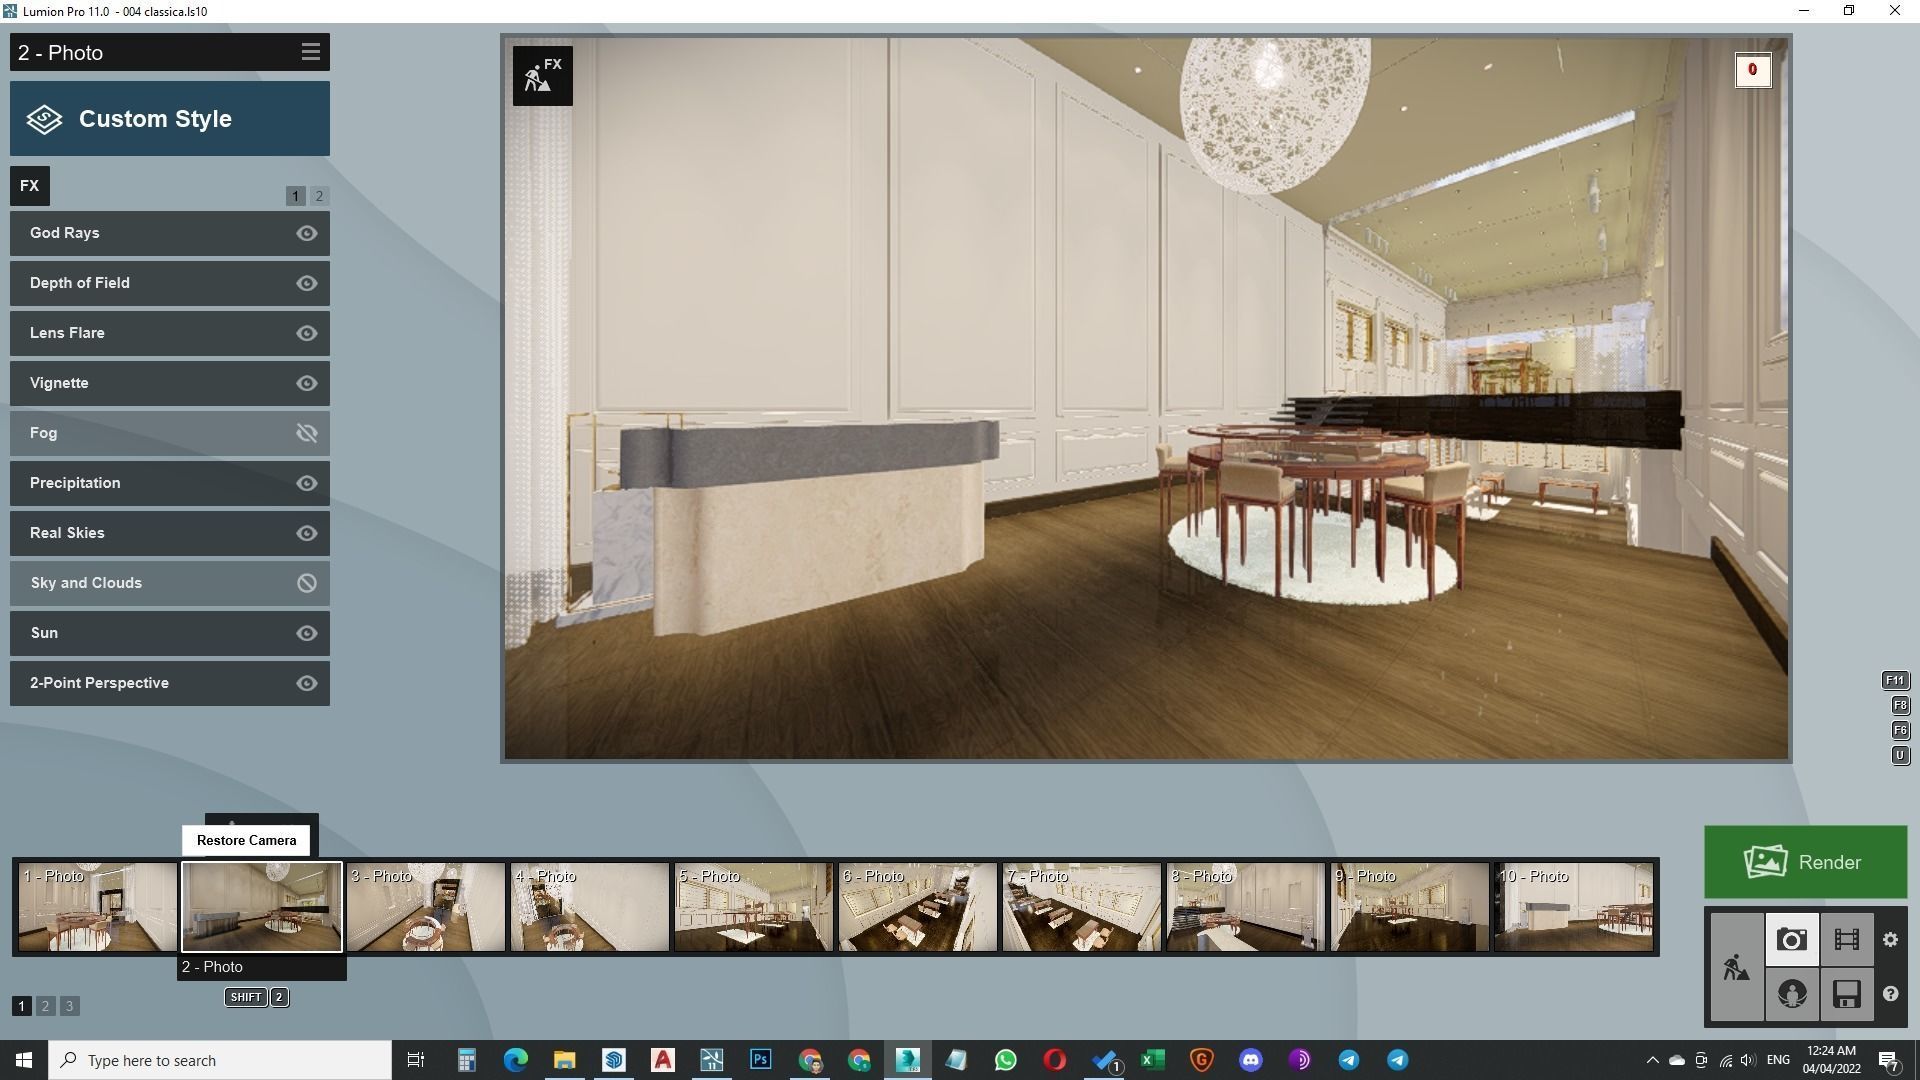Screen dimensions: 1920x1080
Task: Click the red counter box in preview
Action: pos(1752,70)
